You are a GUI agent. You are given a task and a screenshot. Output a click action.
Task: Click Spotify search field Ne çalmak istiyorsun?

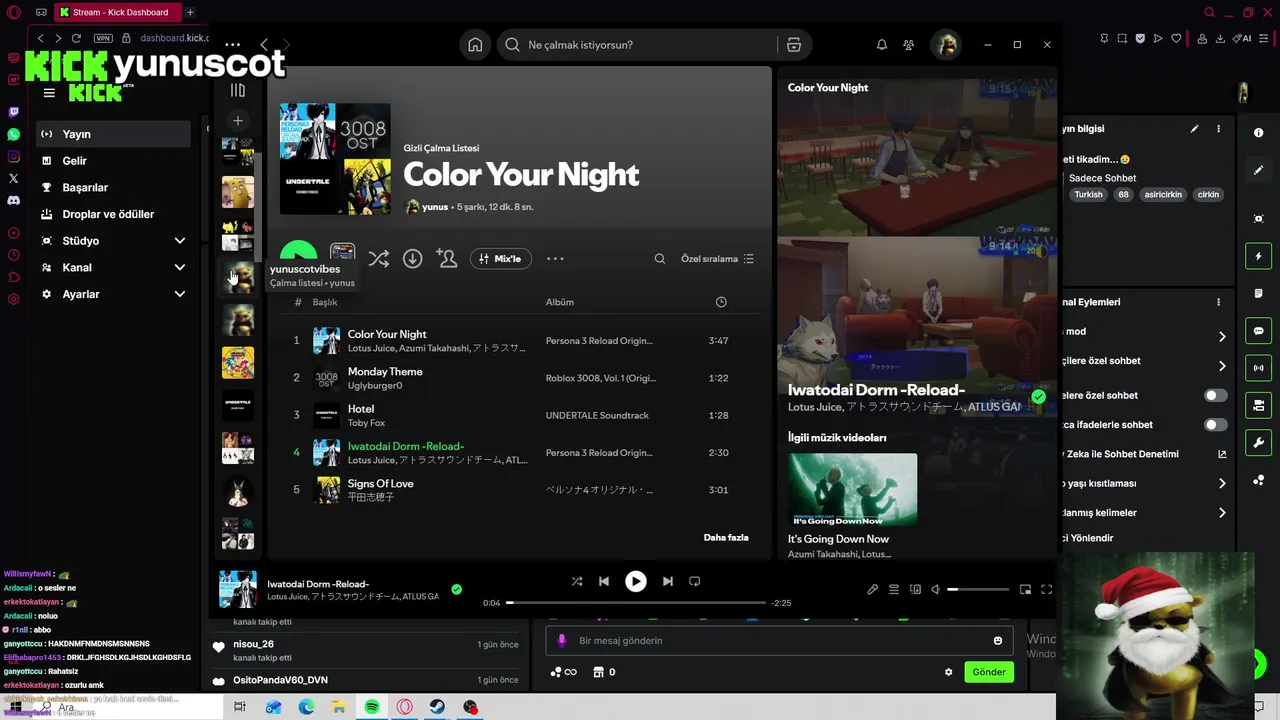click(x=640, y=45)
